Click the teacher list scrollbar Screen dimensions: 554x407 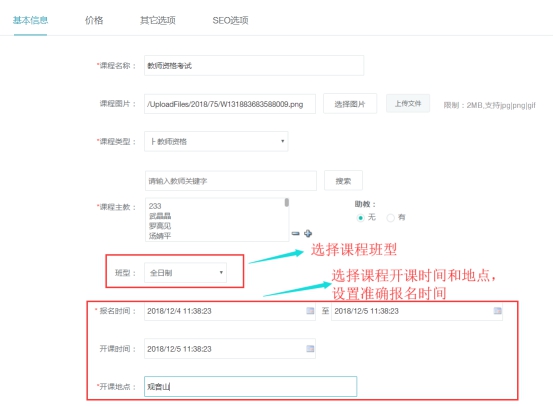click(287, 202)
